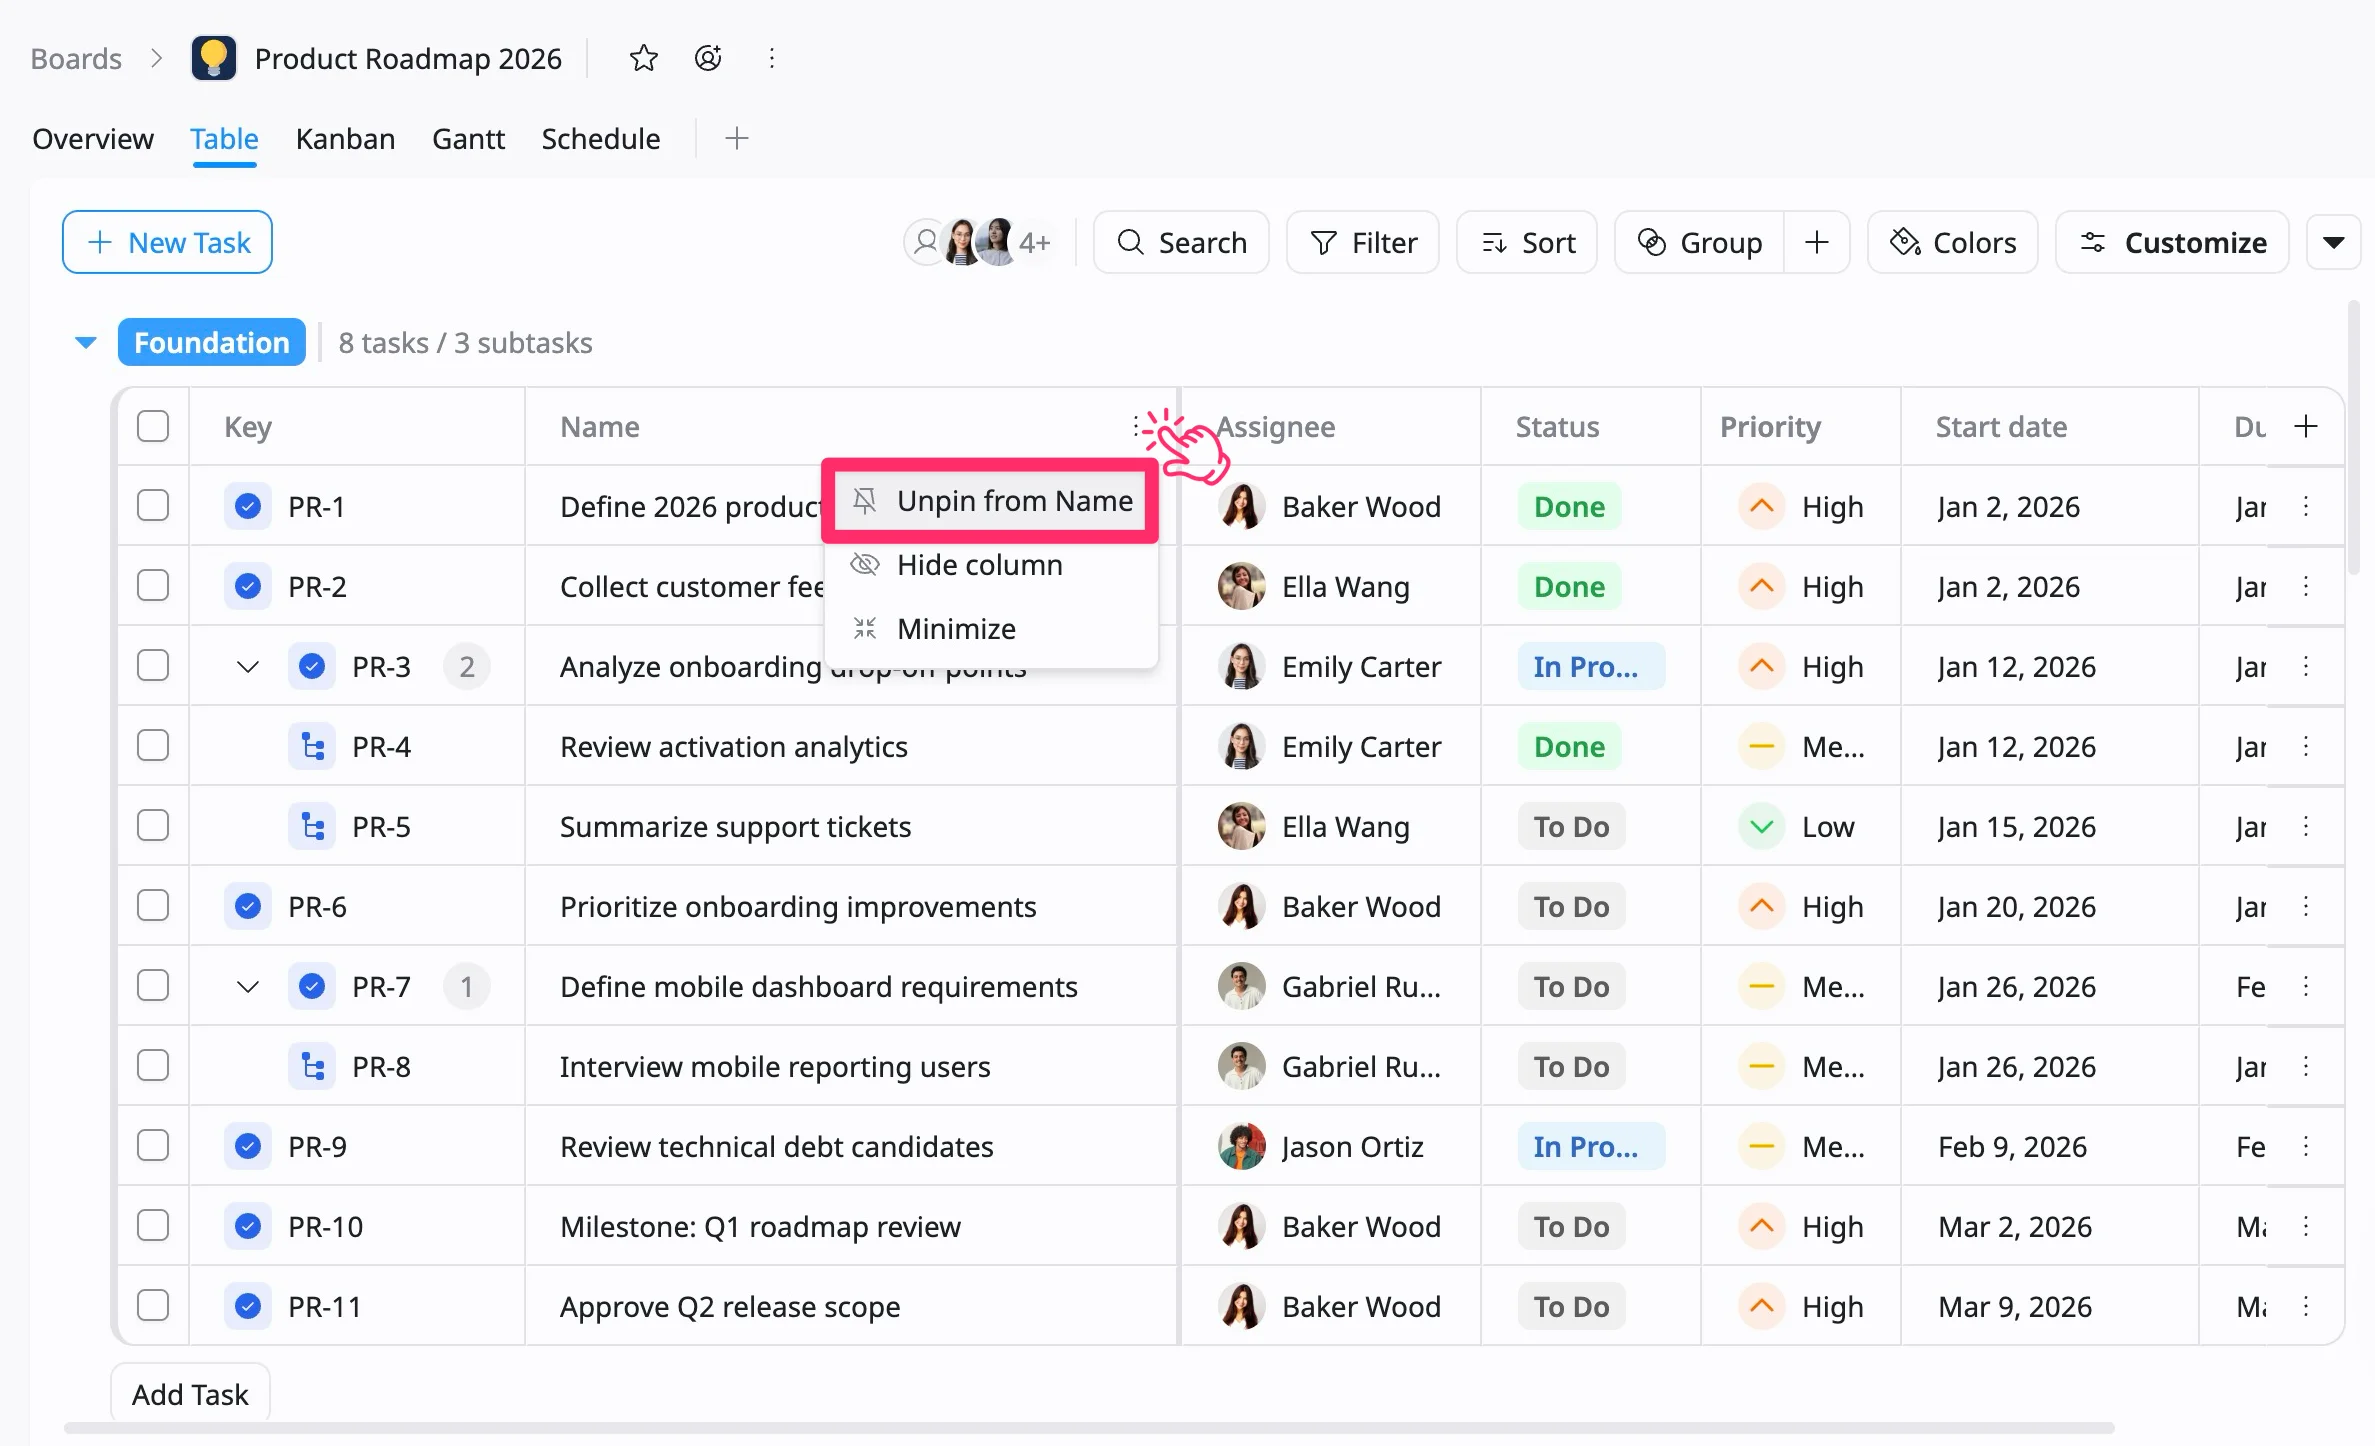Go to Boards breadcrumb
Image resolution: width=2375 pixels, height=1446 pixels.
pos(76,58)
